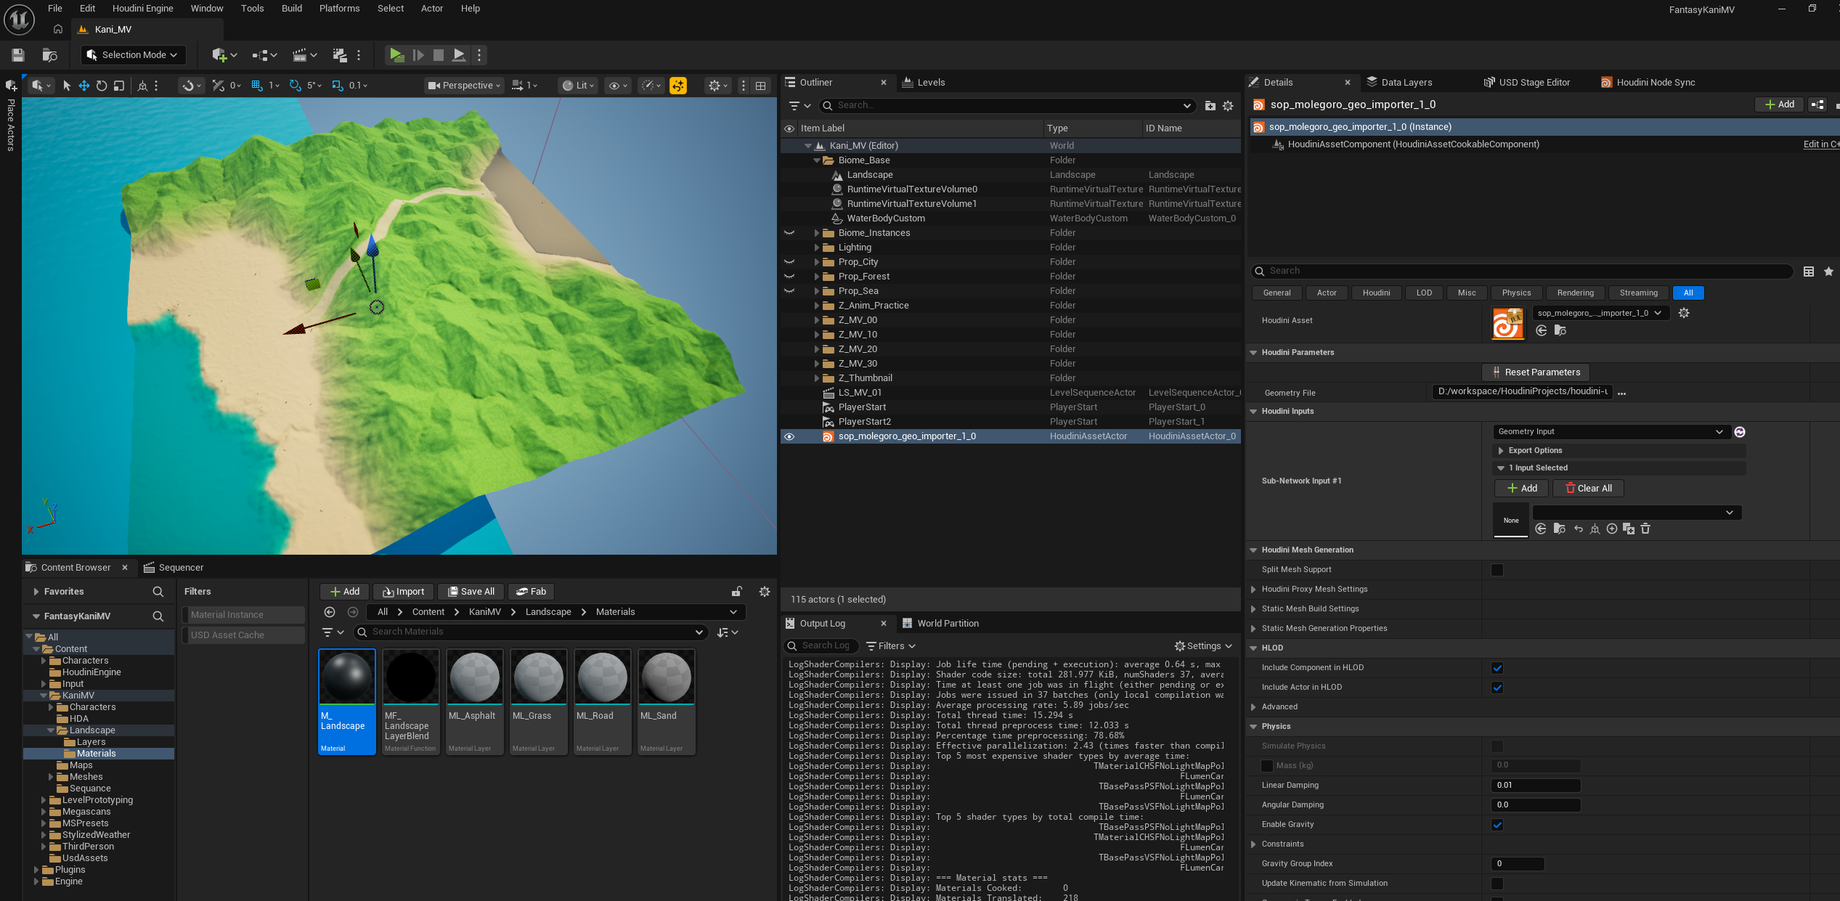Screen dimensions: 1840x901
Task: Duplicate the geometry input entry icon
Action: [1628, 529]
